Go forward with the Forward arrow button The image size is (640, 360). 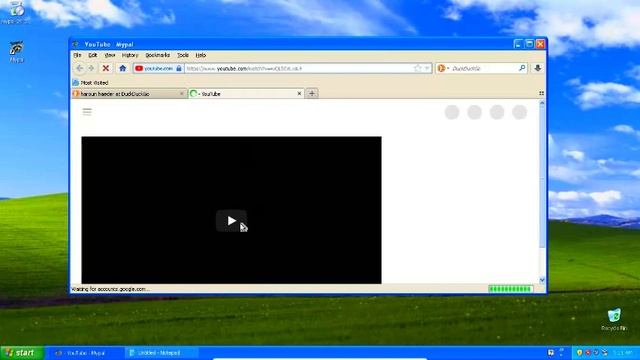click(91, 69)
